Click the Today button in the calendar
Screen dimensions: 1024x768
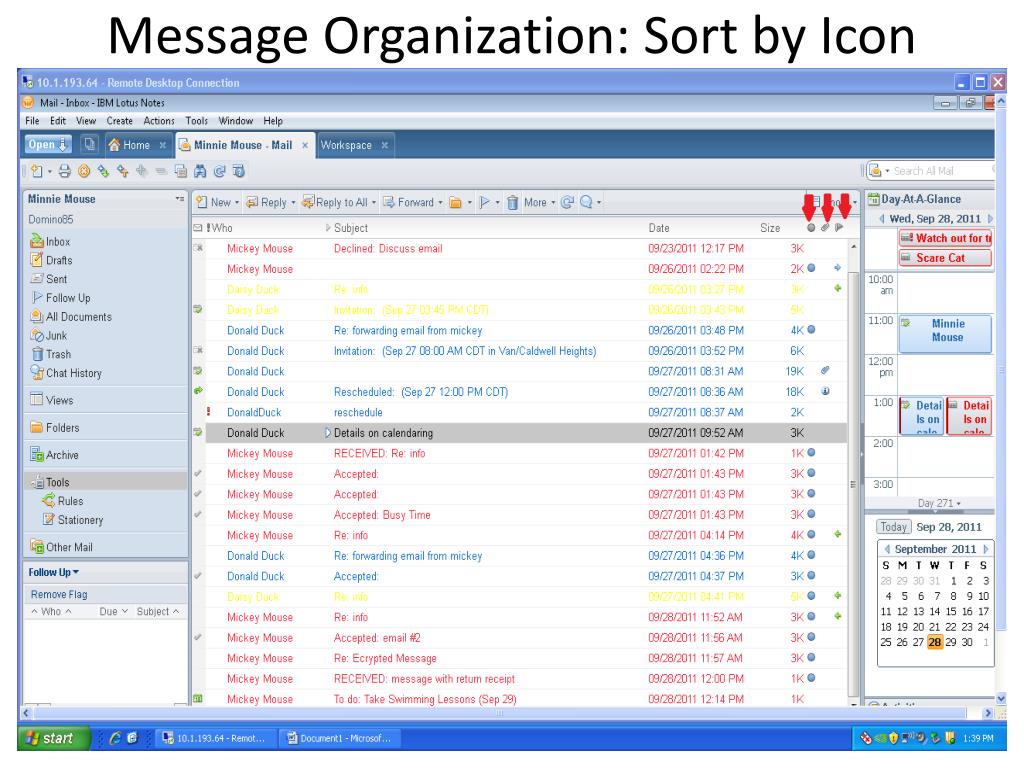(x=893, y=527)
